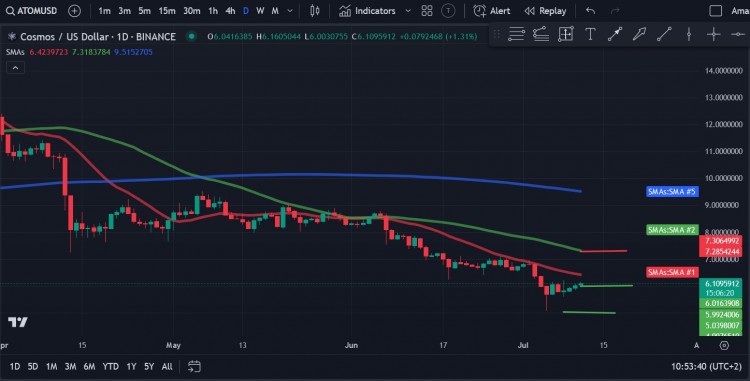
Task: Select the Vertical Line tool
Action: click(689, 34)
